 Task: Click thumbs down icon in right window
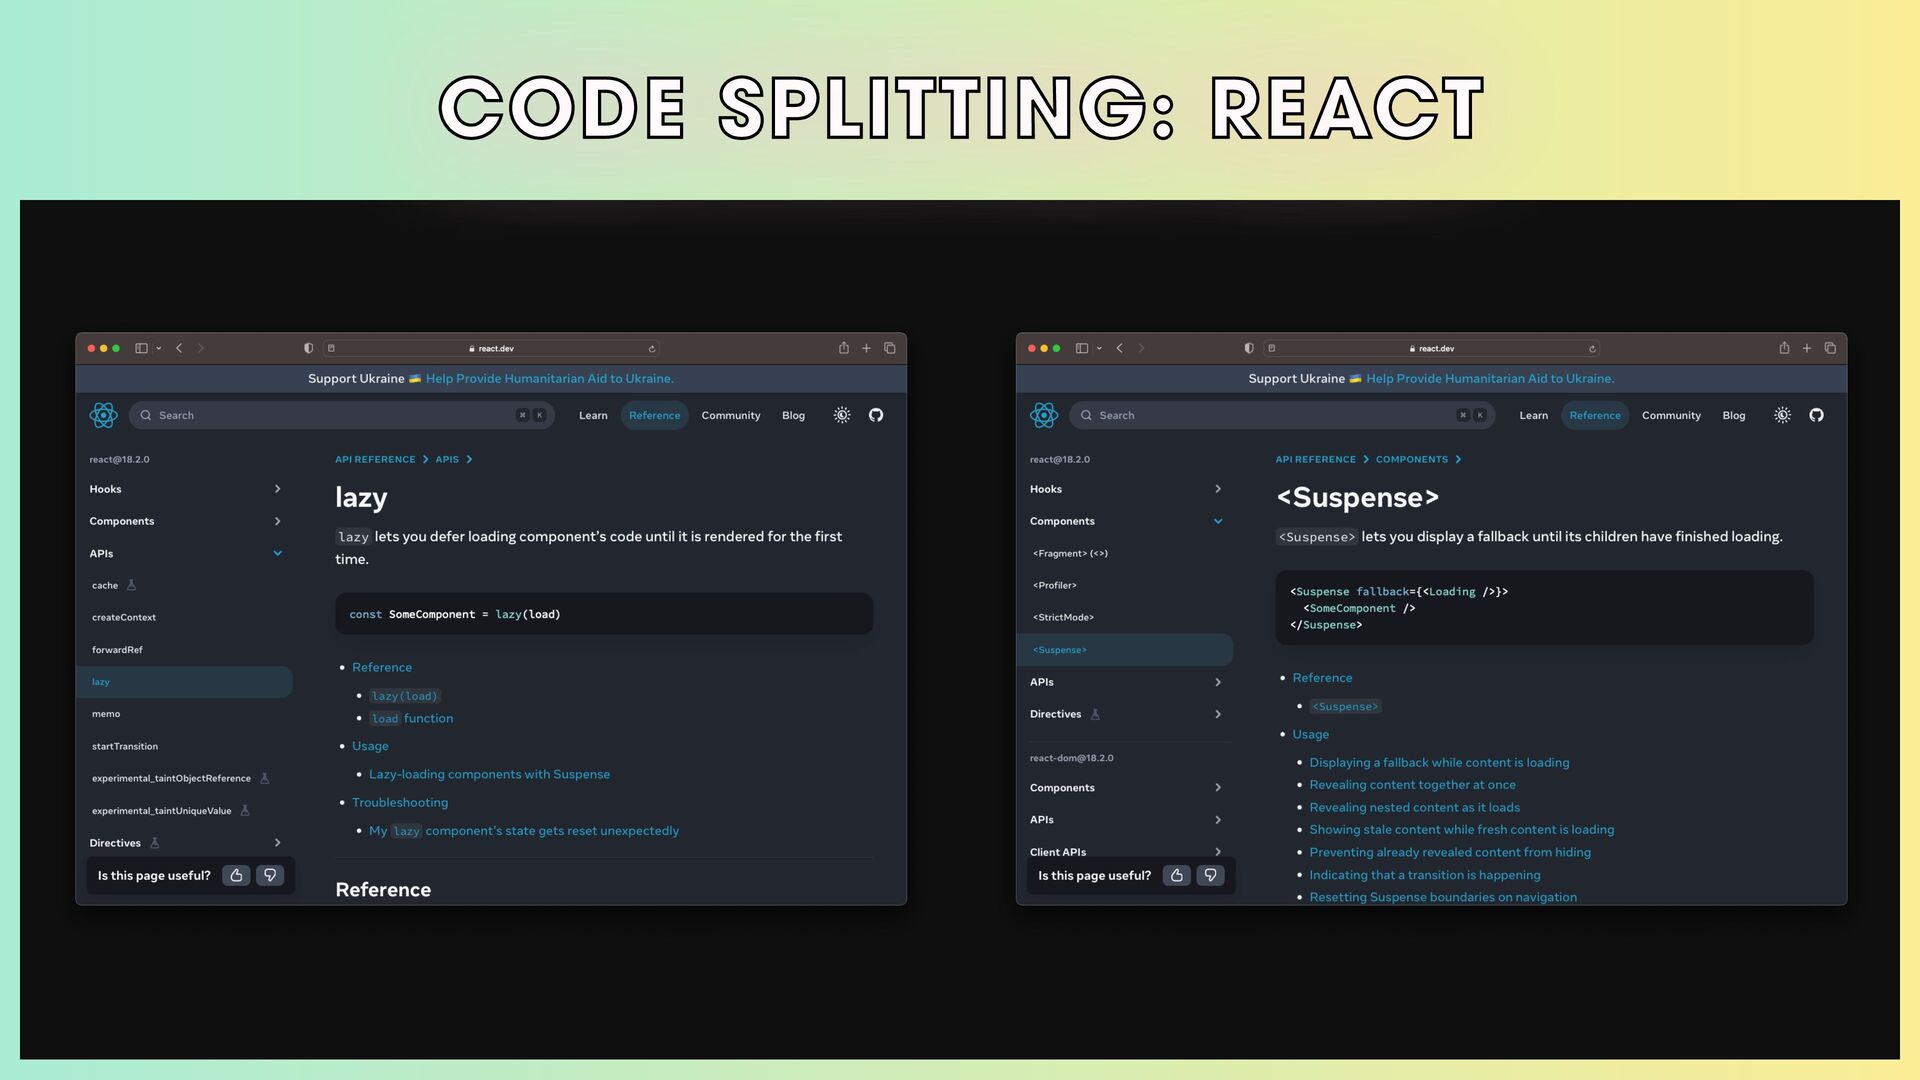(1210, 875)
